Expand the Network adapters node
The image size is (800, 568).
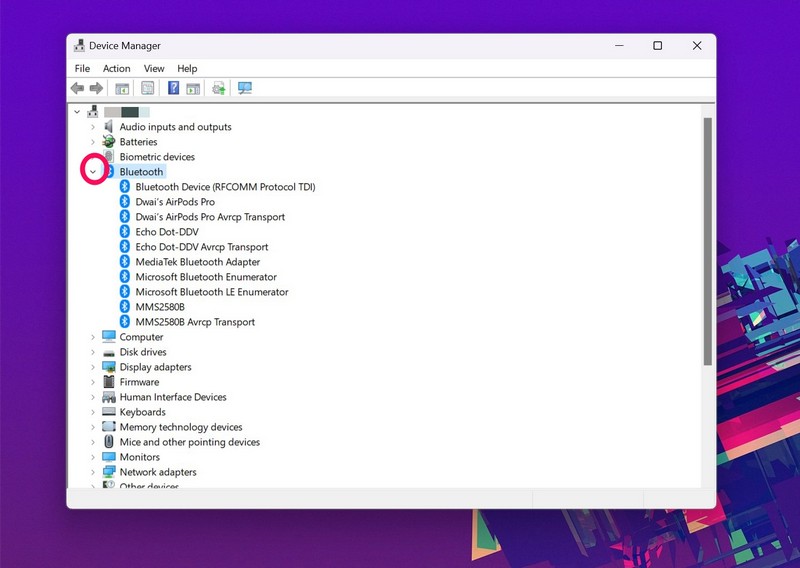point(93,472)
